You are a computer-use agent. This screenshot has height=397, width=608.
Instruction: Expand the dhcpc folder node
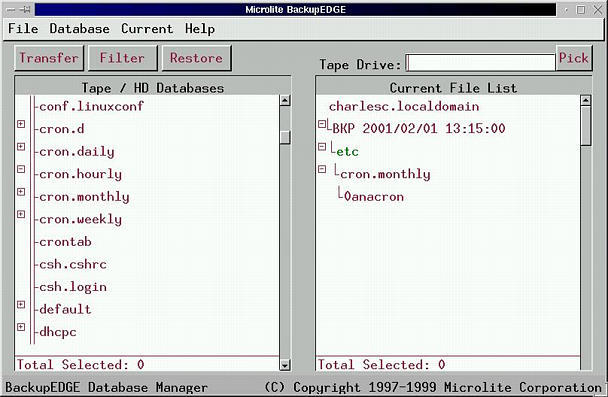tap(21, 327)
